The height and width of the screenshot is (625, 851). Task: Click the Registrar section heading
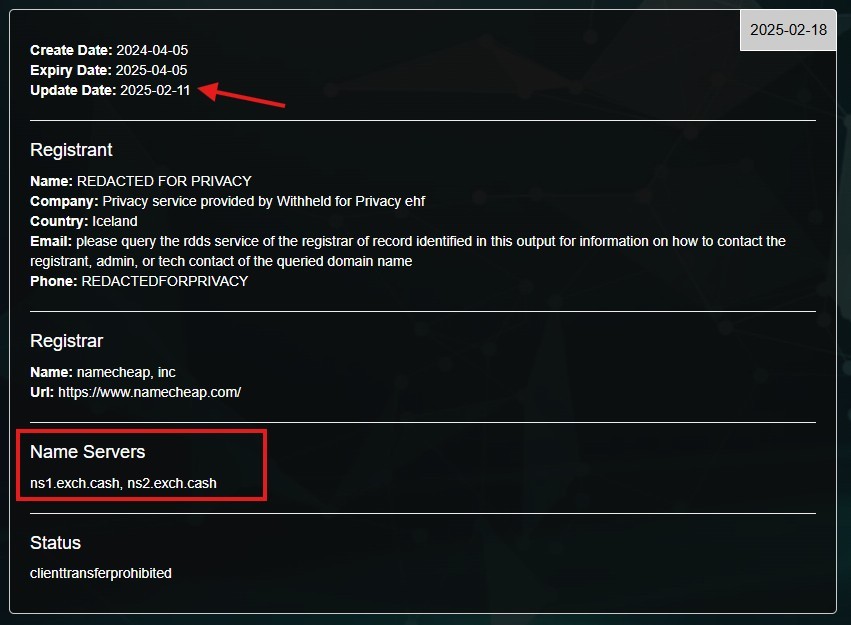[x=66, y=341]
